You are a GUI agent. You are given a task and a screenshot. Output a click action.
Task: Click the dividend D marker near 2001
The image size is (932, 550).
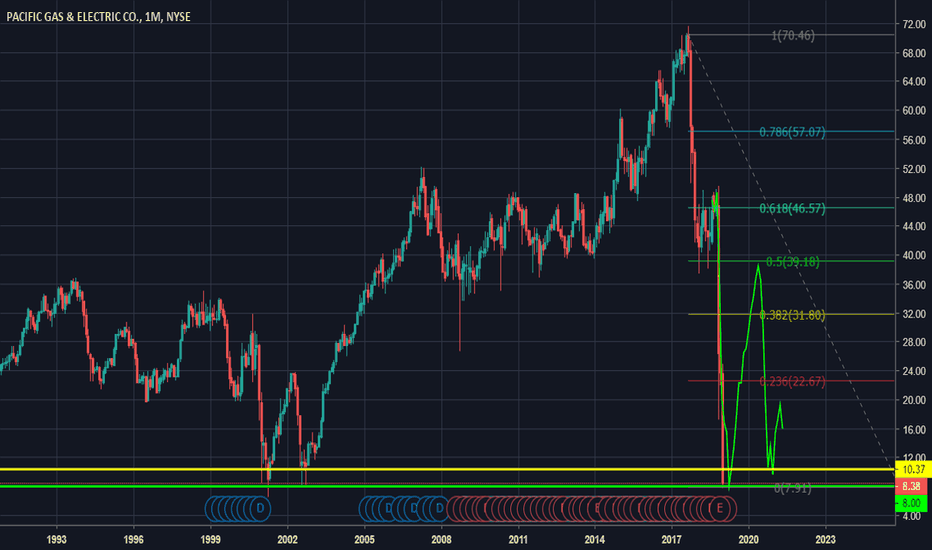click(260, 508)
